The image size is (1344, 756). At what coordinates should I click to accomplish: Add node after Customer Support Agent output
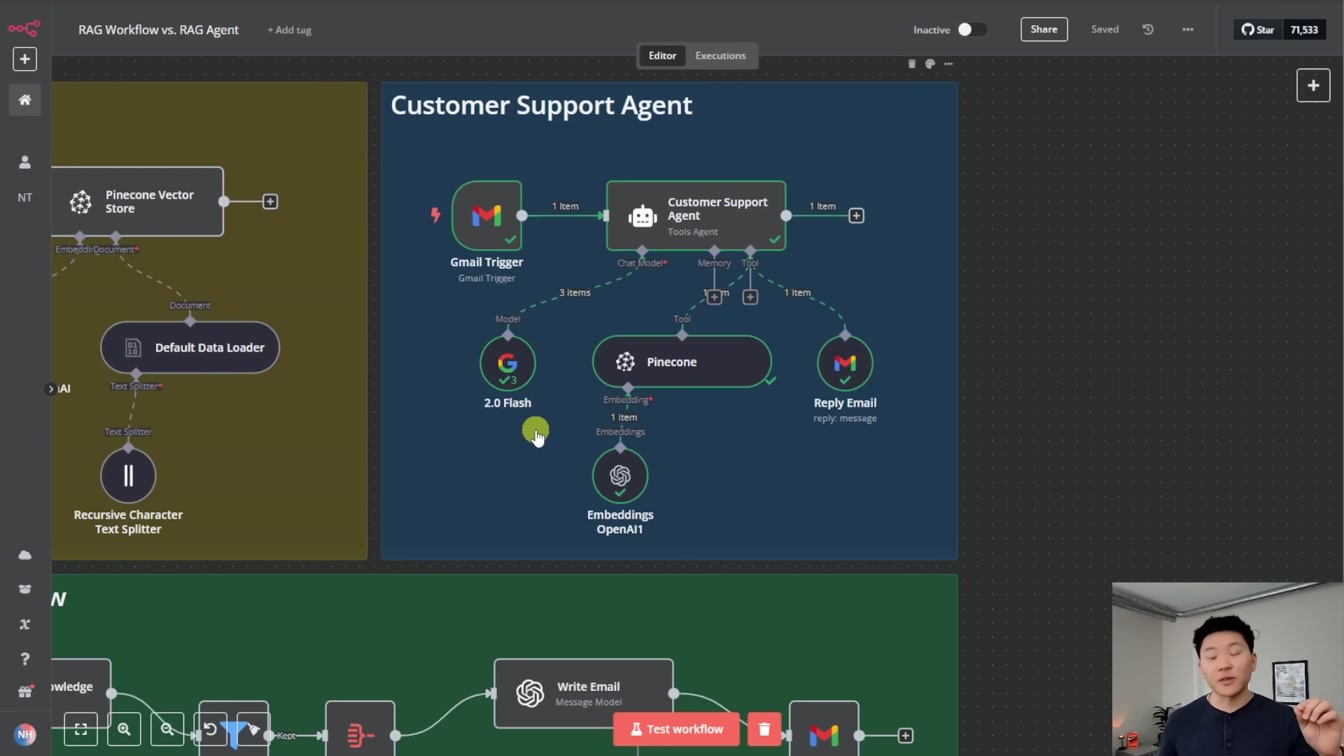tap(856, 216)
